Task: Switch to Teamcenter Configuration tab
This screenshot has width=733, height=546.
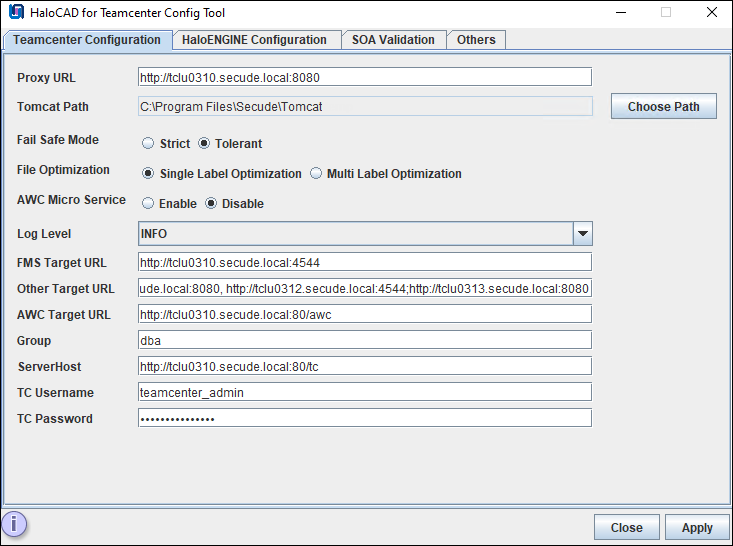Action: coord(87,40)
